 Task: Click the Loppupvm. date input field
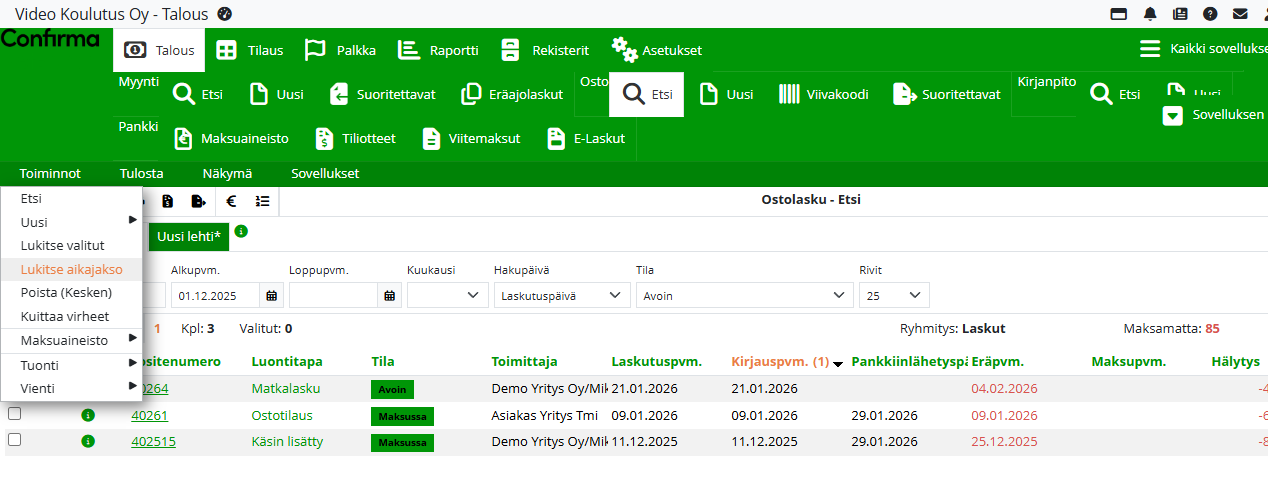(334, 296)
